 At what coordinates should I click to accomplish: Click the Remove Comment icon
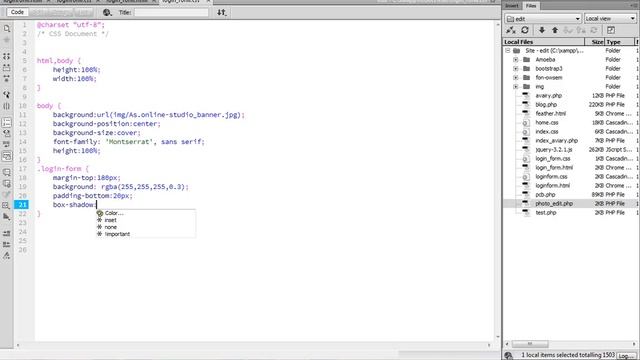point(7,184)
